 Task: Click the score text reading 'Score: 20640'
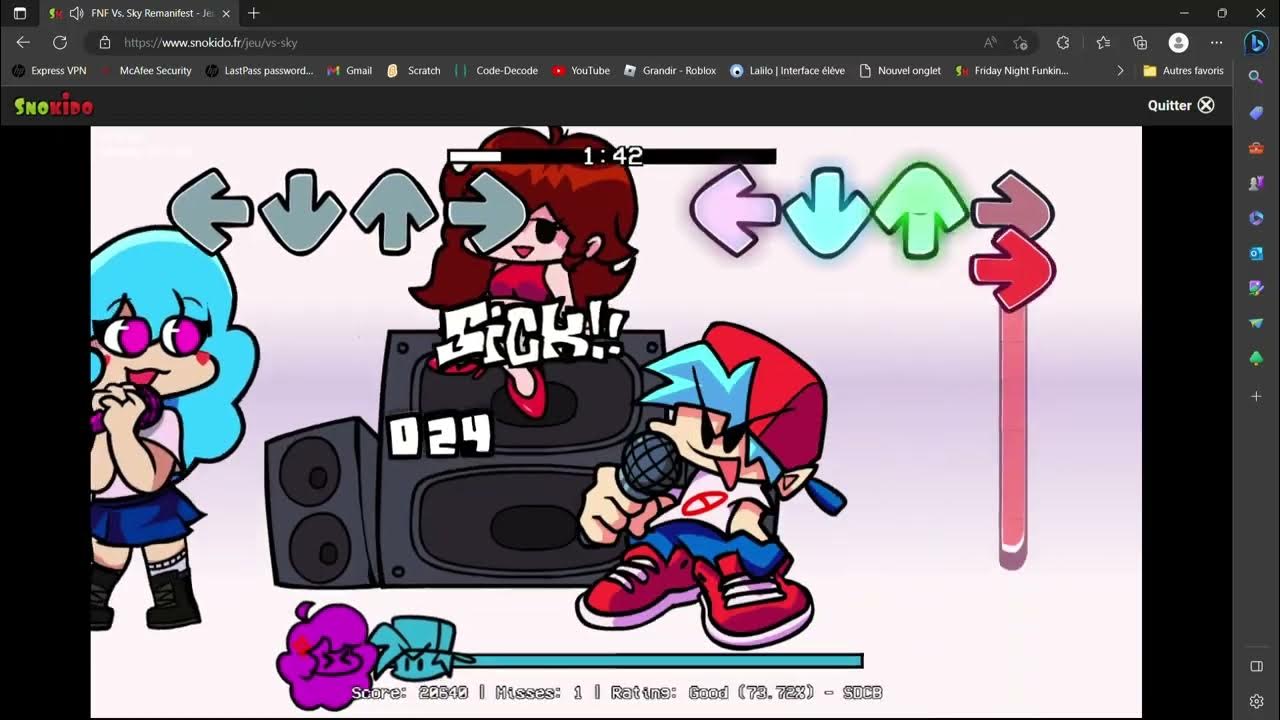click(409, 692)
